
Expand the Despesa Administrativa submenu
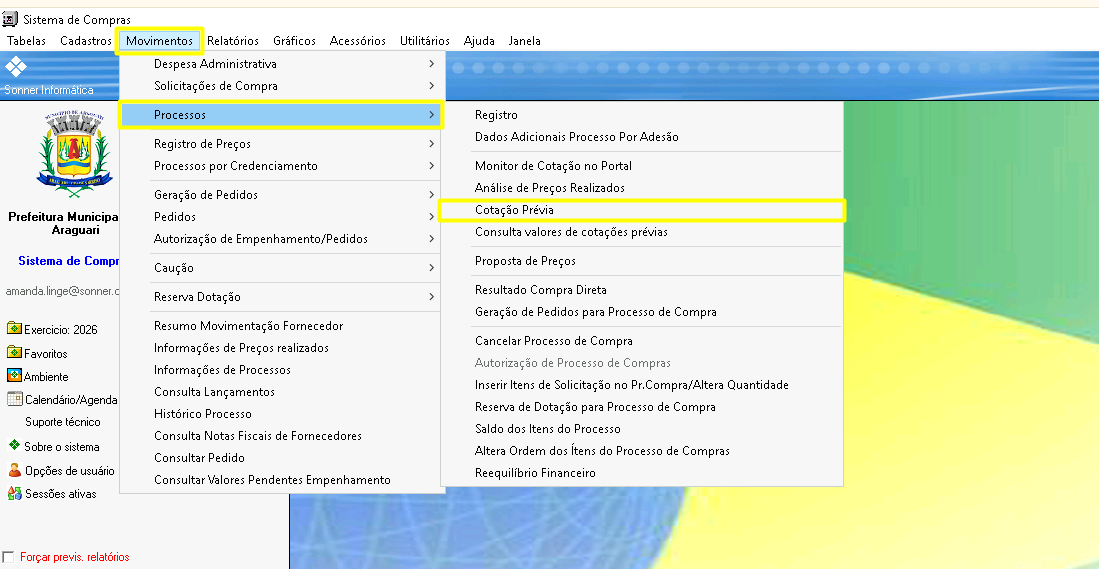(x=281, y=64)
